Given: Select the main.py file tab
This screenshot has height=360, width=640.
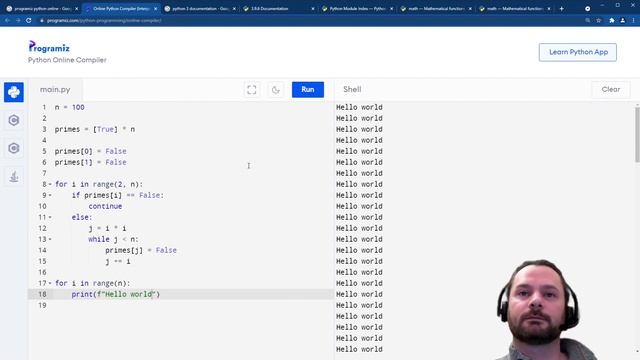Looking at the screenshot, I should pyautogui.click(x=55, y=89).
